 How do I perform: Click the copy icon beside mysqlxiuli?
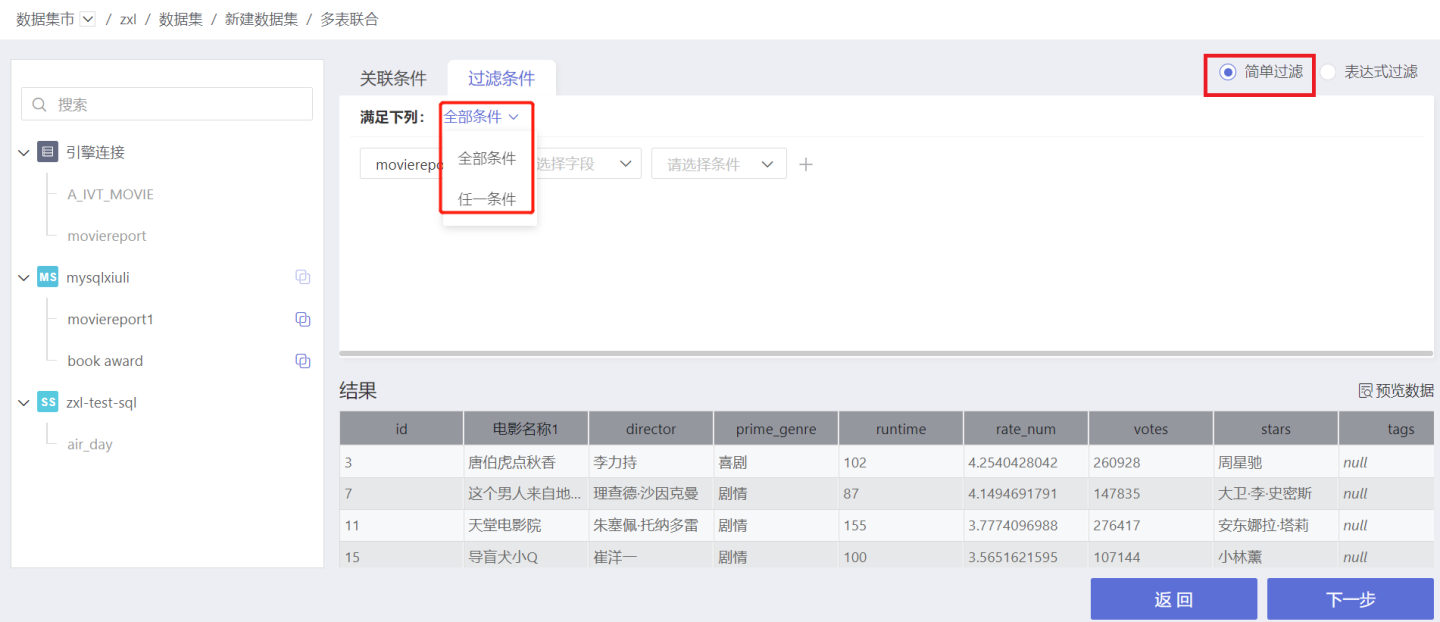[x=302, y=277]
